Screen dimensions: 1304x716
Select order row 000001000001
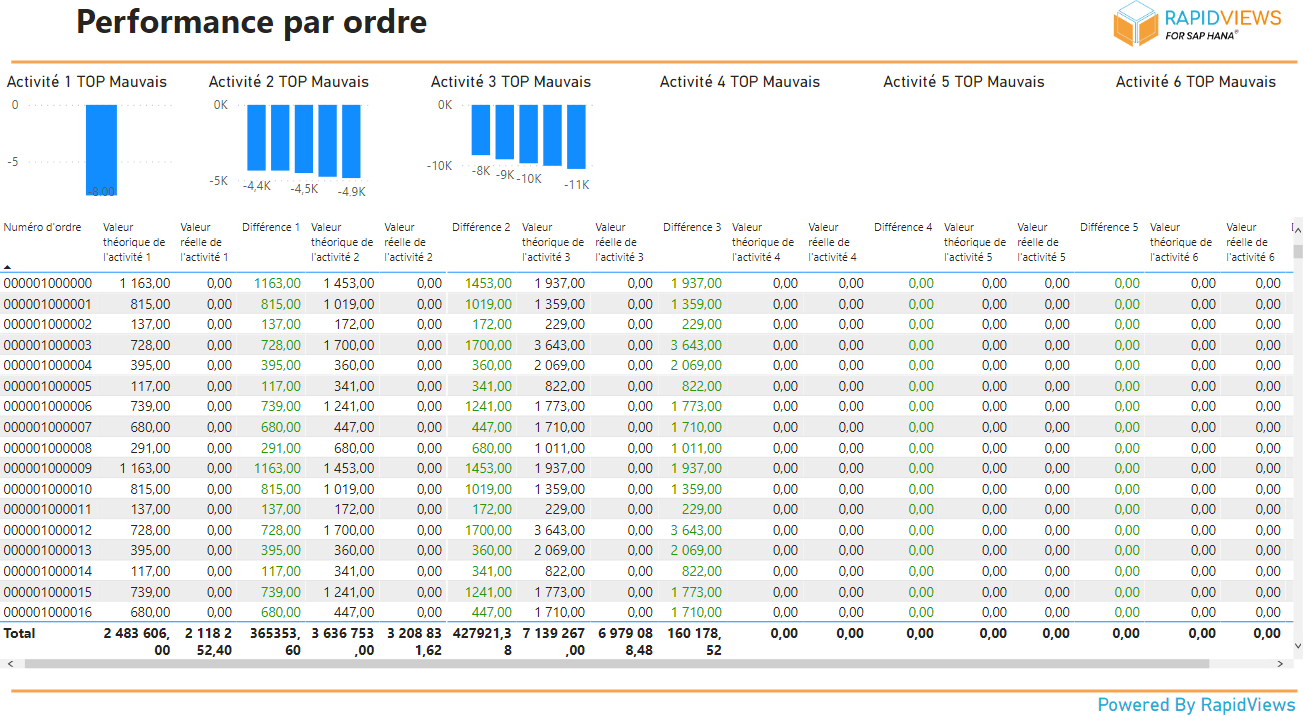tap(646, 304)
